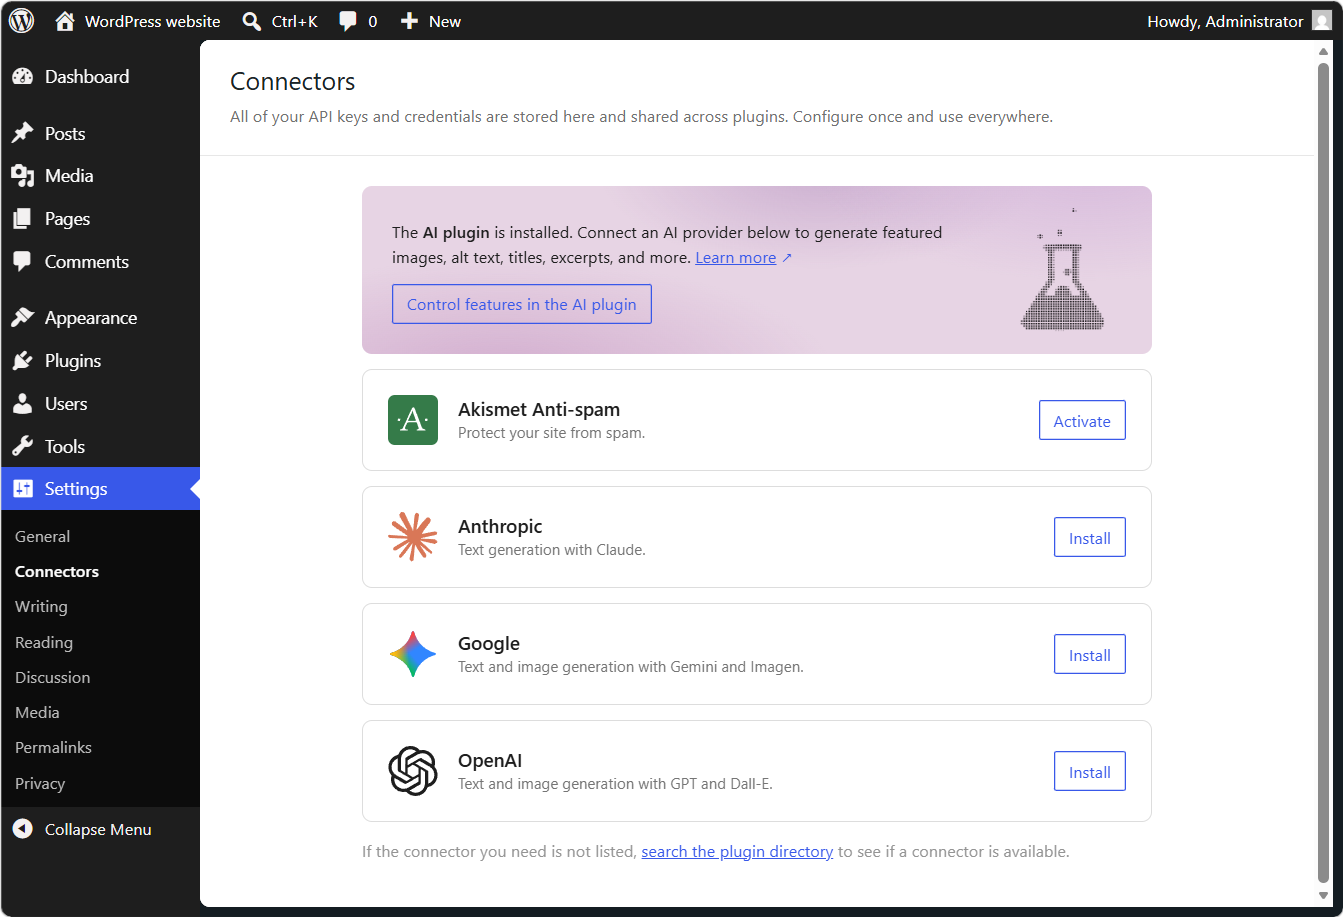
Task: Click the Tools wrench icon
Action: [22, 447]
